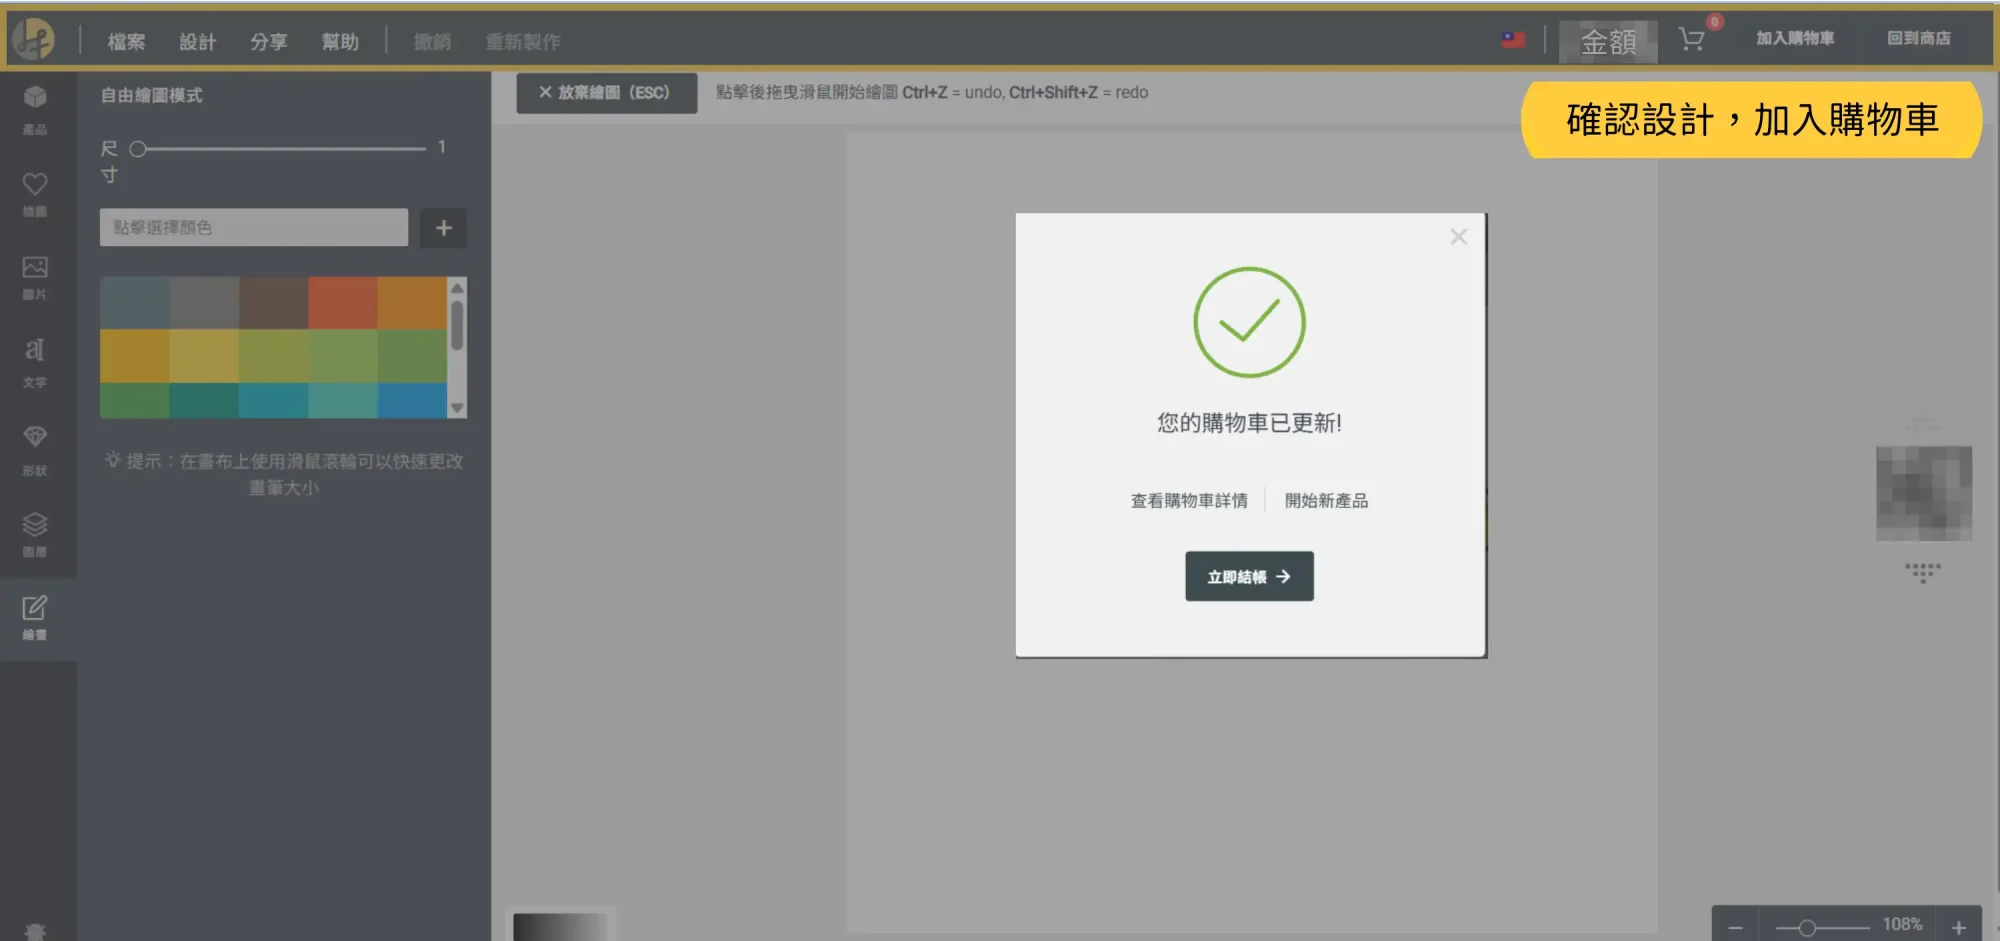Open the 幫助 (Help) menu
2000x941 pixels.
(340, 42)
